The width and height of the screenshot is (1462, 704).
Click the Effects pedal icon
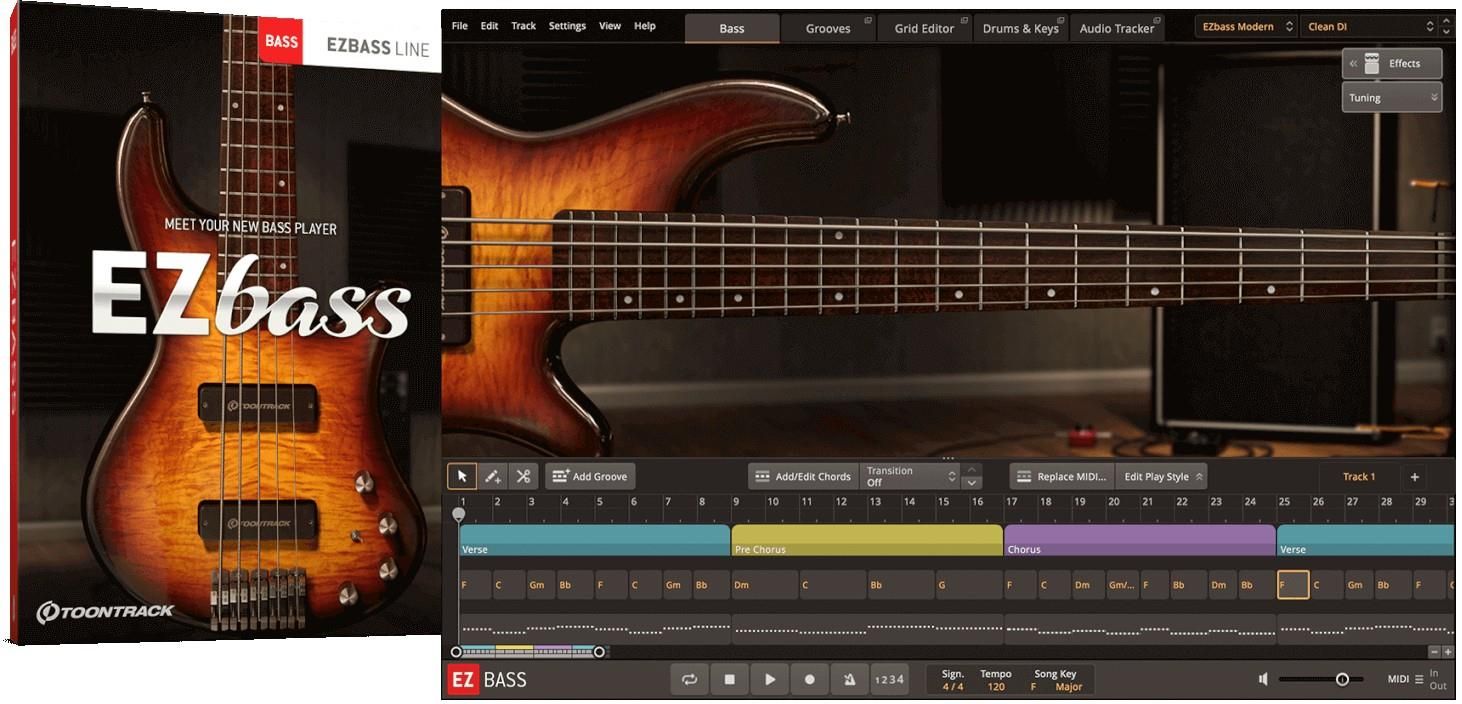pyautogui.click(x=1372, y=63)
